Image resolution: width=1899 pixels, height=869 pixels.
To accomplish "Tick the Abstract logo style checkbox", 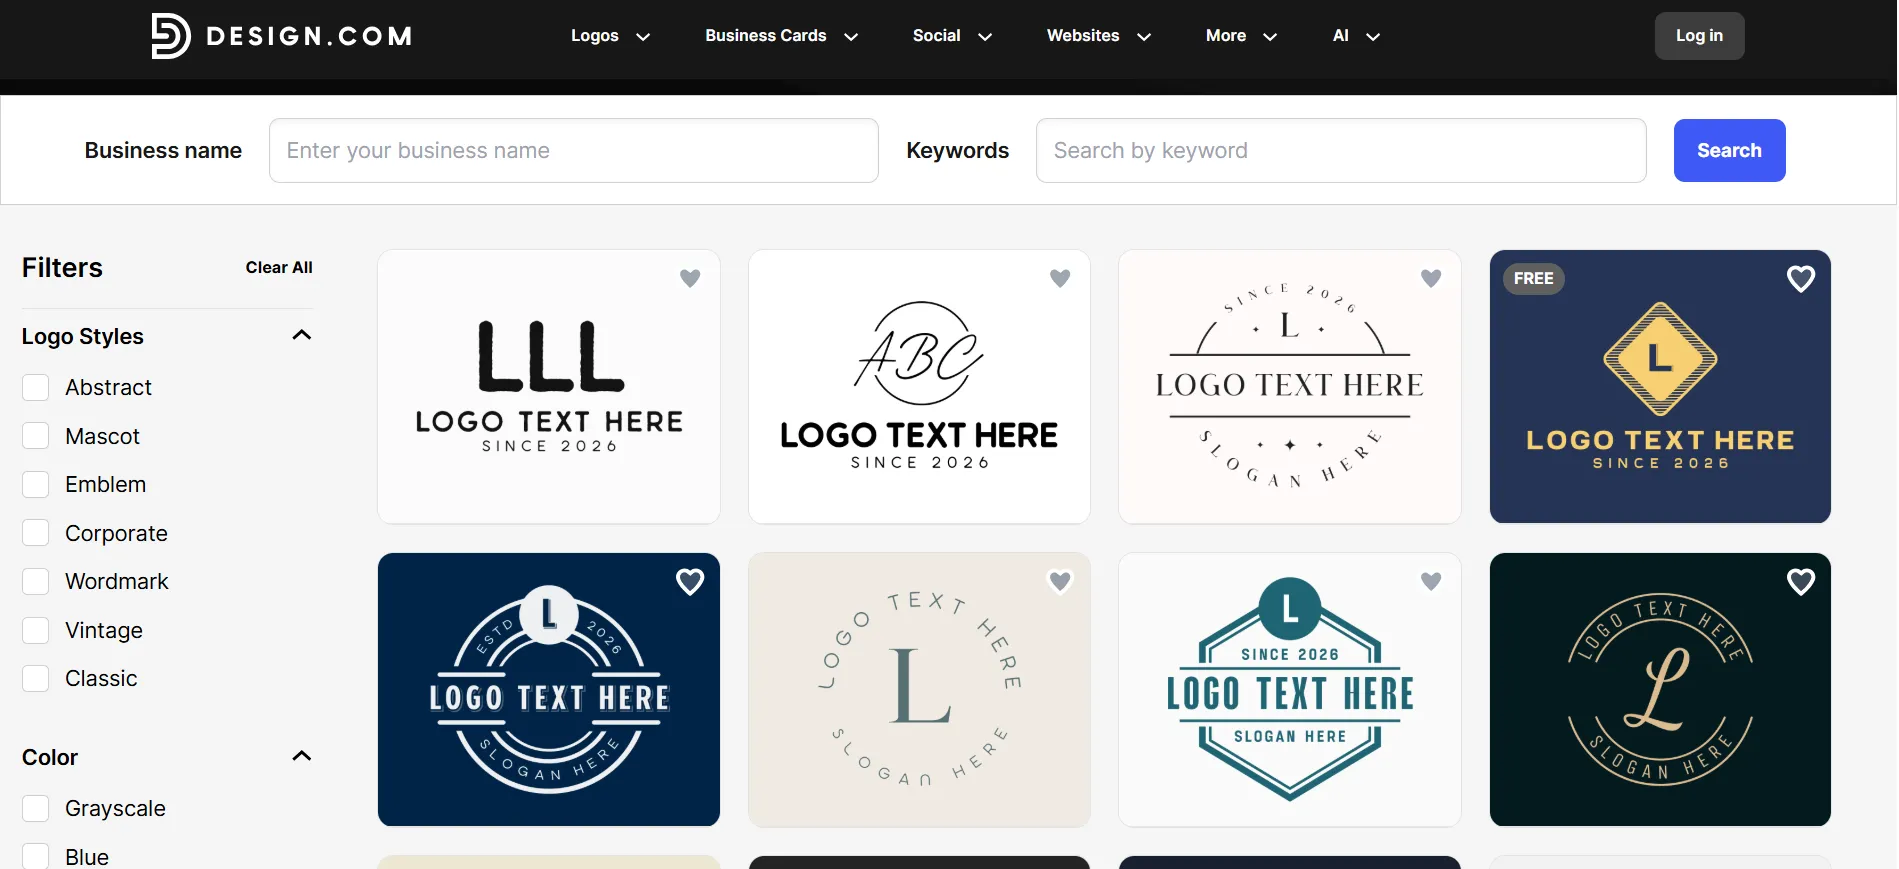I will [36, 388].
